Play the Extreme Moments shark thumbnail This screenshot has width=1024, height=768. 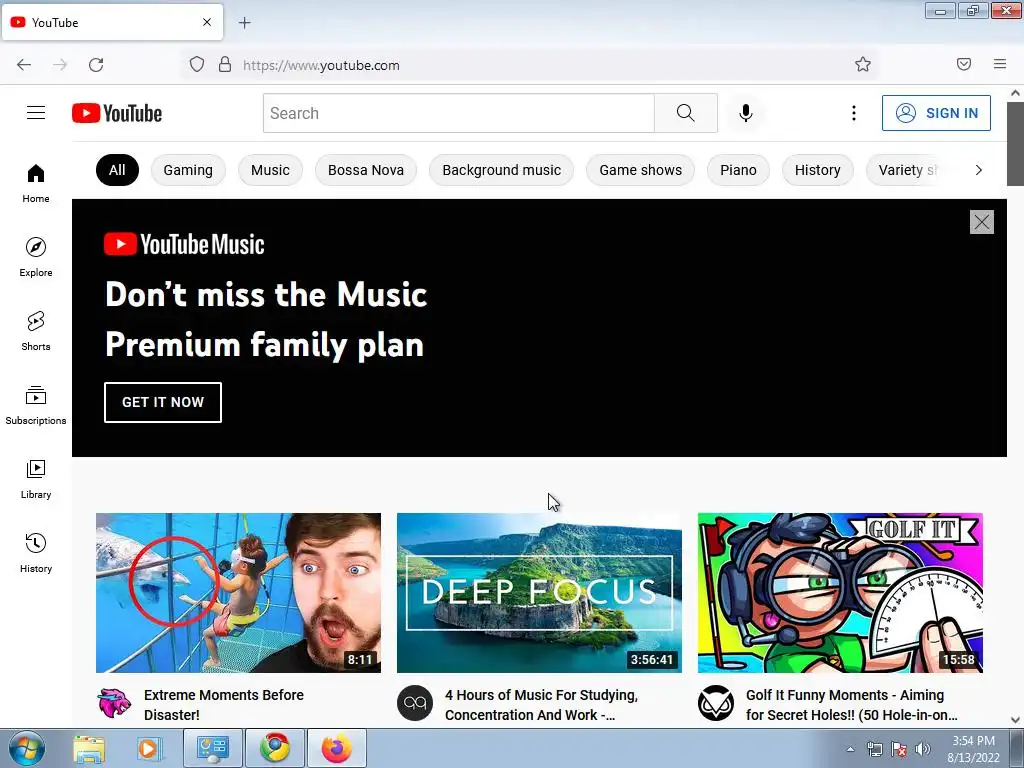(238, 593)
